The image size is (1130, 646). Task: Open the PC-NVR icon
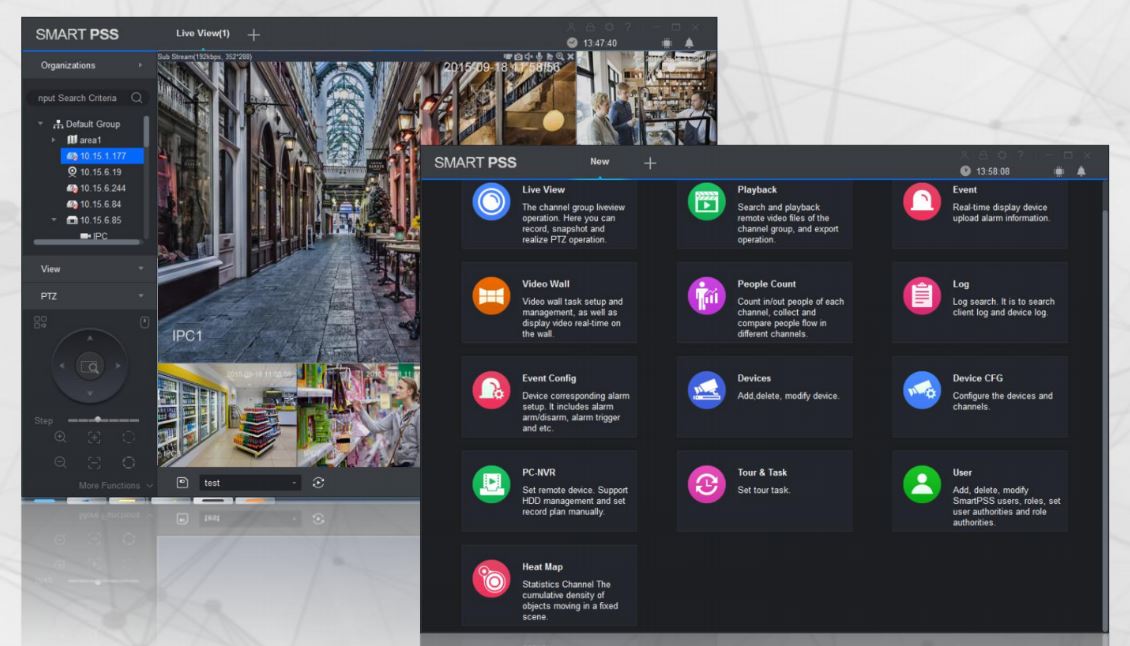point(491,484)
